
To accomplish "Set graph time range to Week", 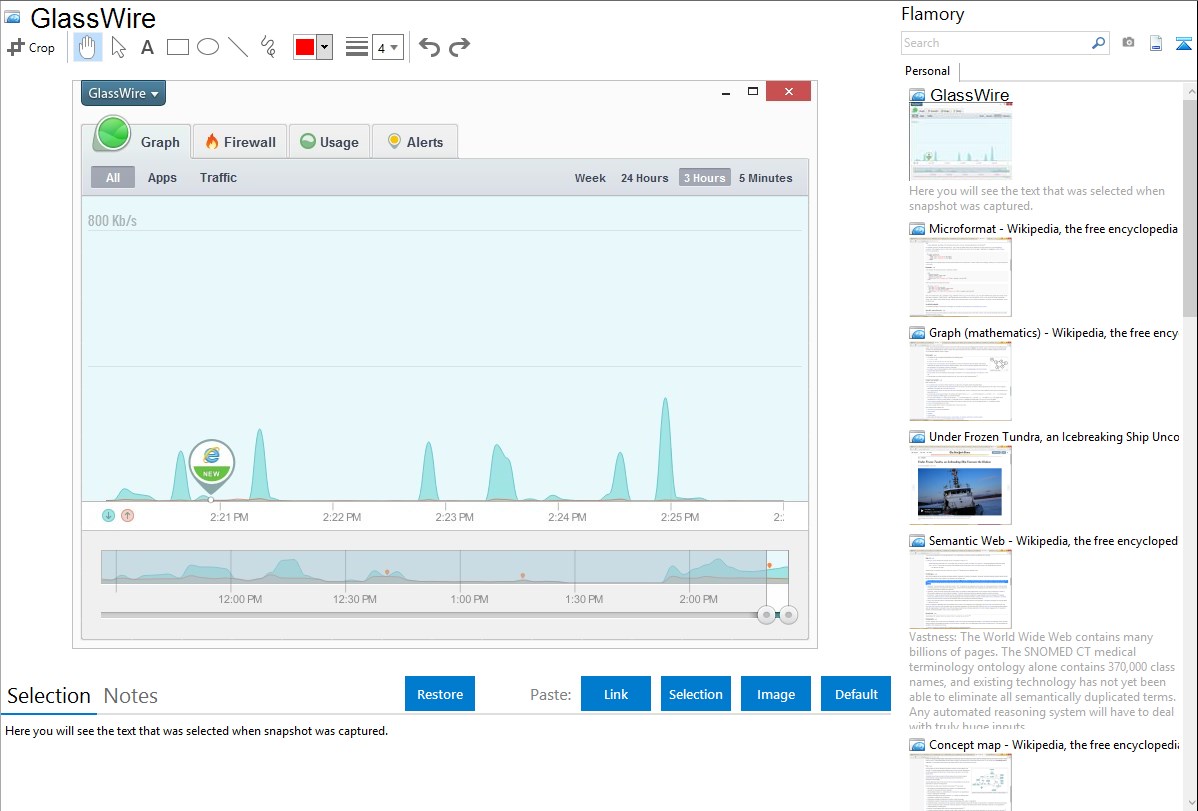I will 590,178.
